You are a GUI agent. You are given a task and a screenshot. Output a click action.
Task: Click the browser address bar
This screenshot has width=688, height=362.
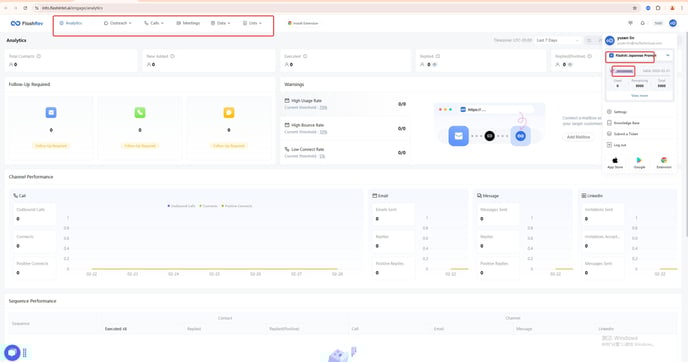pyautogui.click(x=333, y=8)
